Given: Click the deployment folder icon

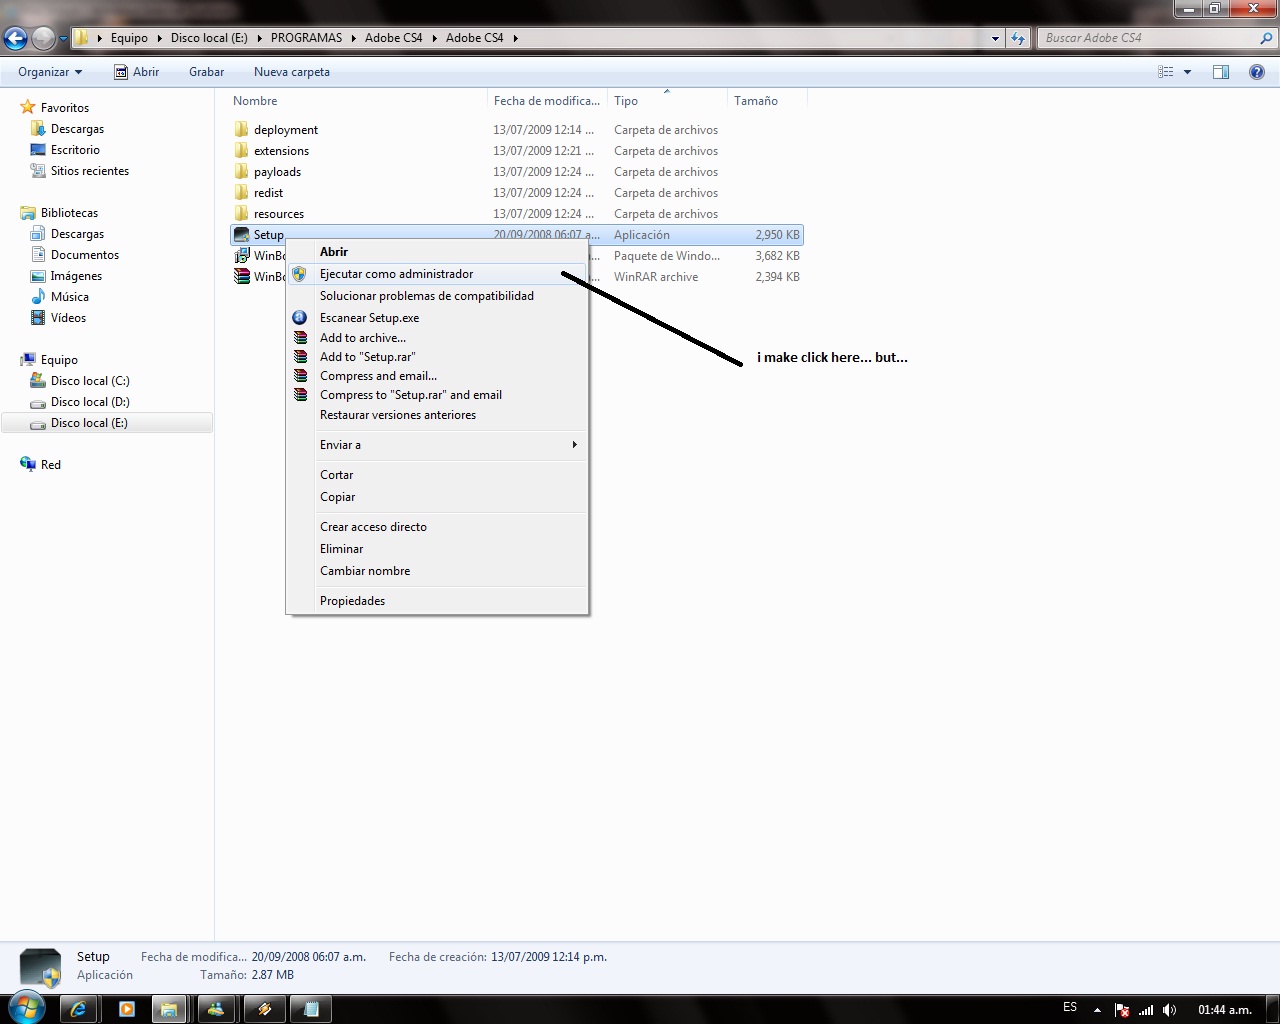Looking at the screenshot, I should pyautogui.click(x=241, y=130).
